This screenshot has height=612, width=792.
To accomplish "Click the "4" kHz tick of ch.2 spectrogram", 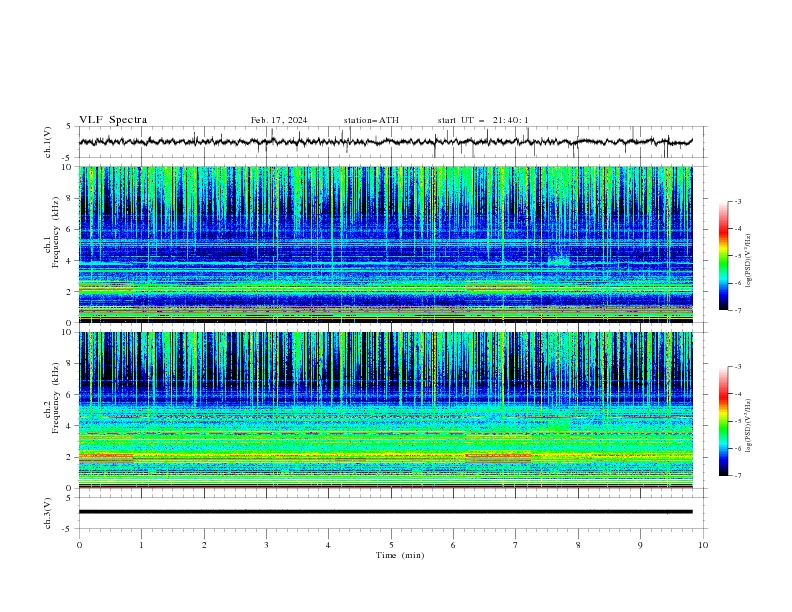I will (71, 426).
